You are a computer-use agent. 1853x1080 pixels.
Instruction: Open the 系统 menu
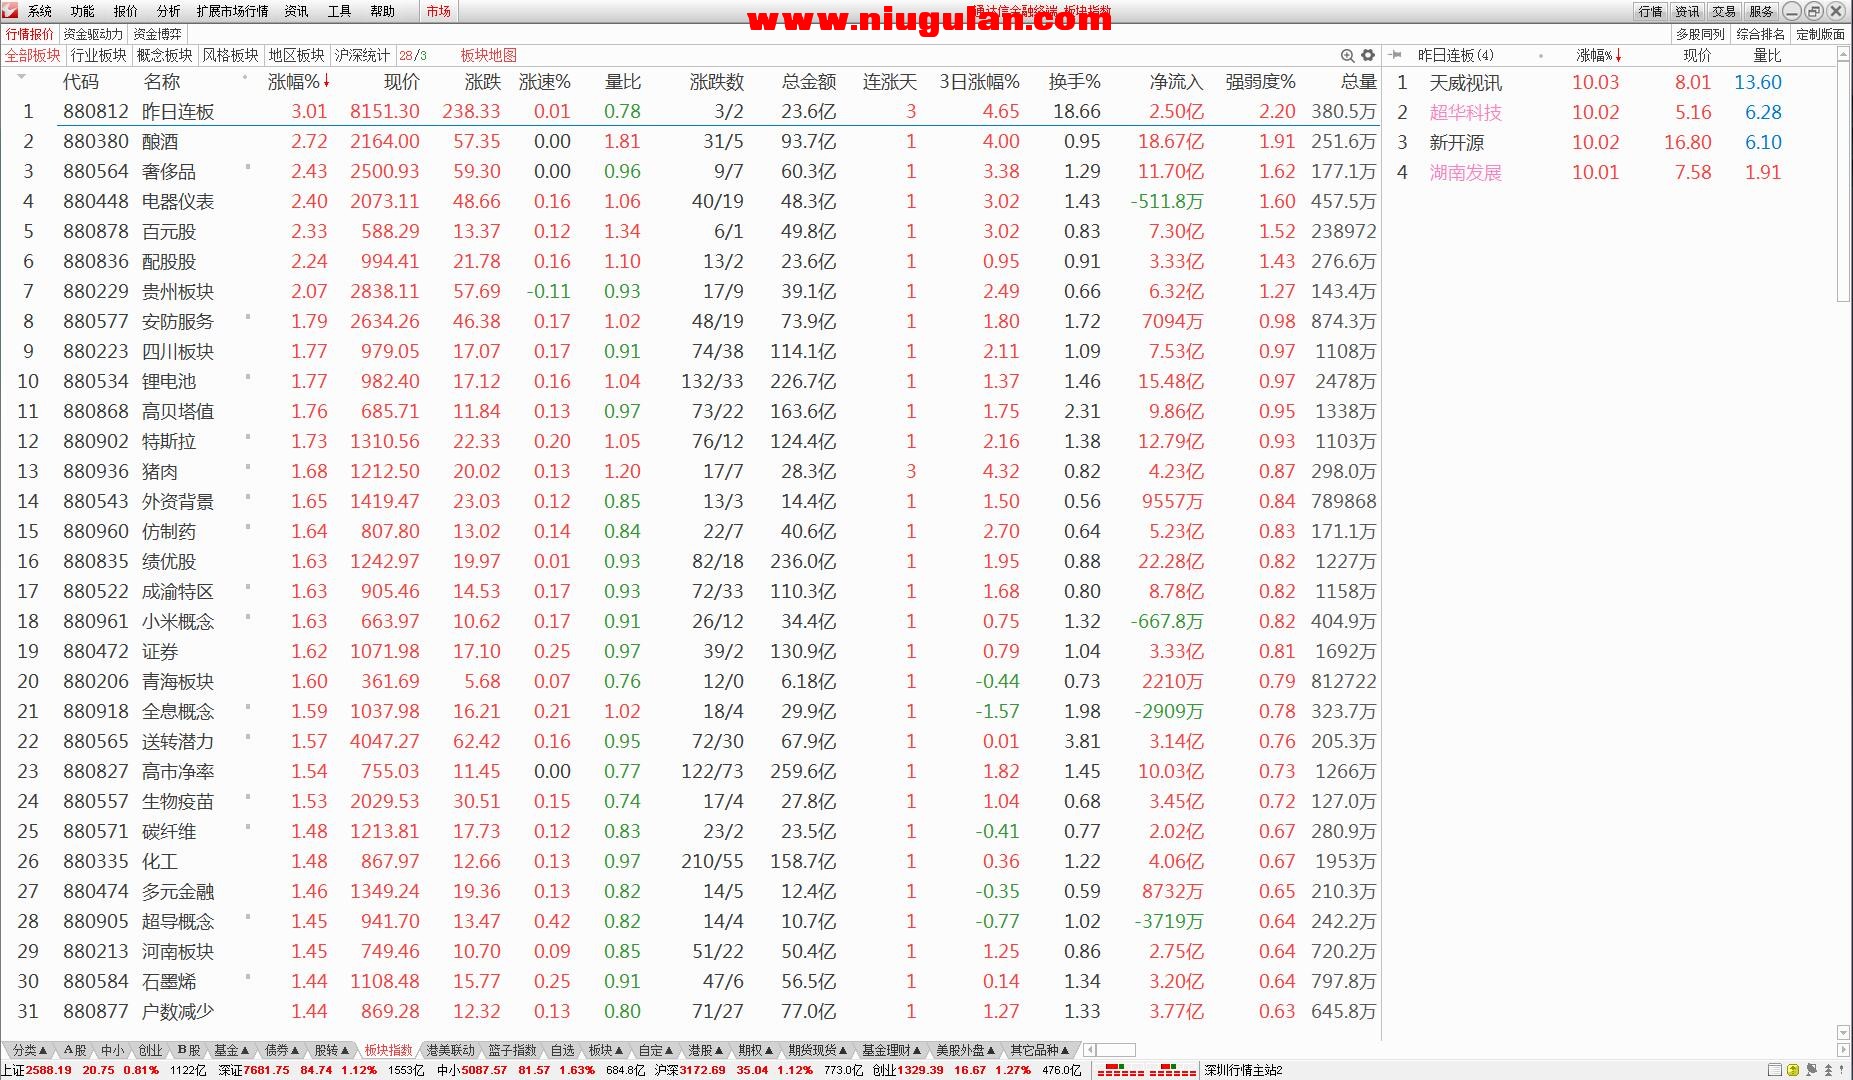coord(40,11)
